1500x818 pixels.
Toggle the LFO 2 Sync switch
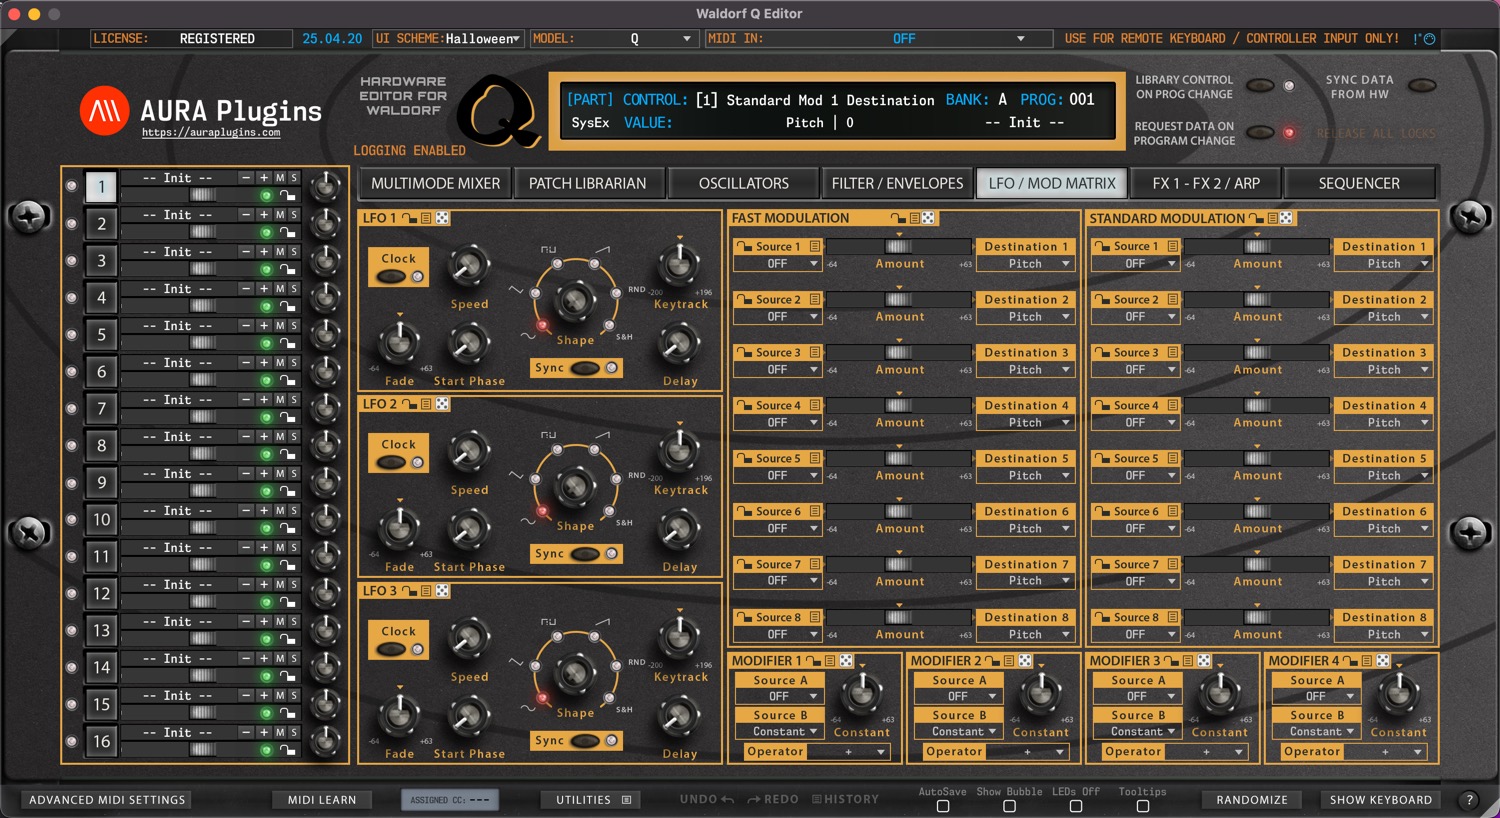(x=585, y=554)
